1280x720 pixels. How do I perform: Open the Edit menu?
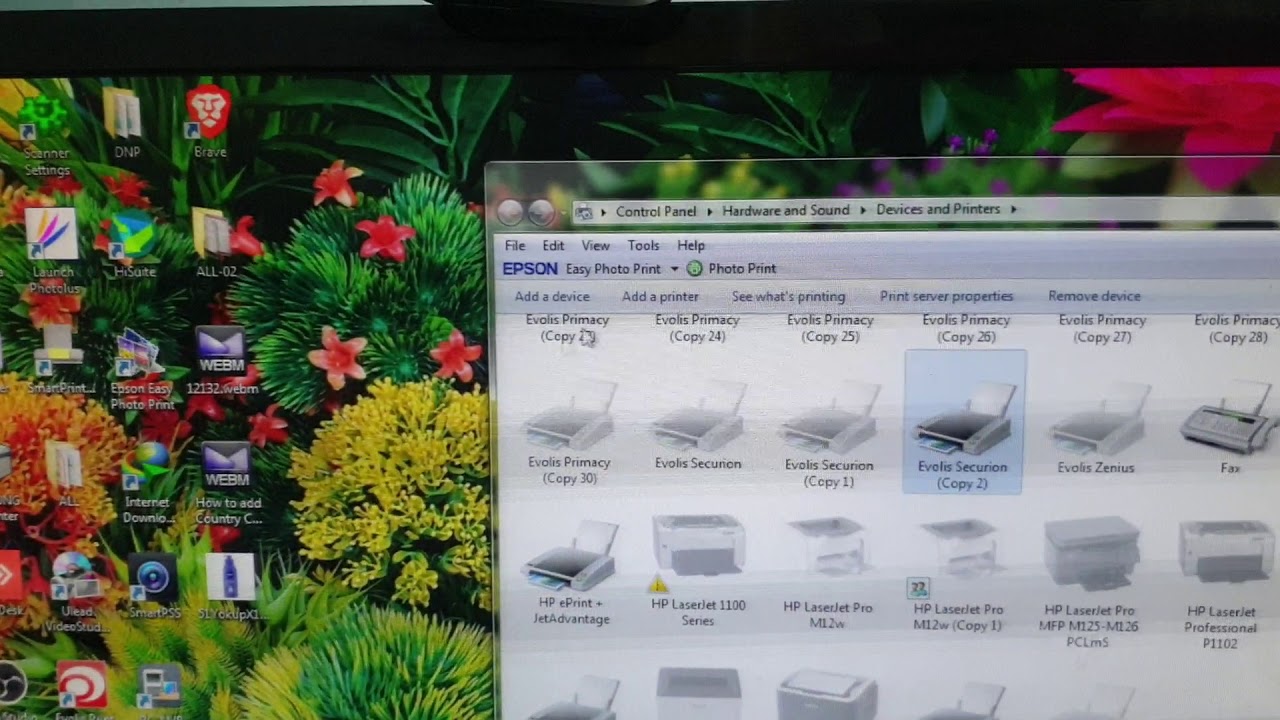[553, 245]
